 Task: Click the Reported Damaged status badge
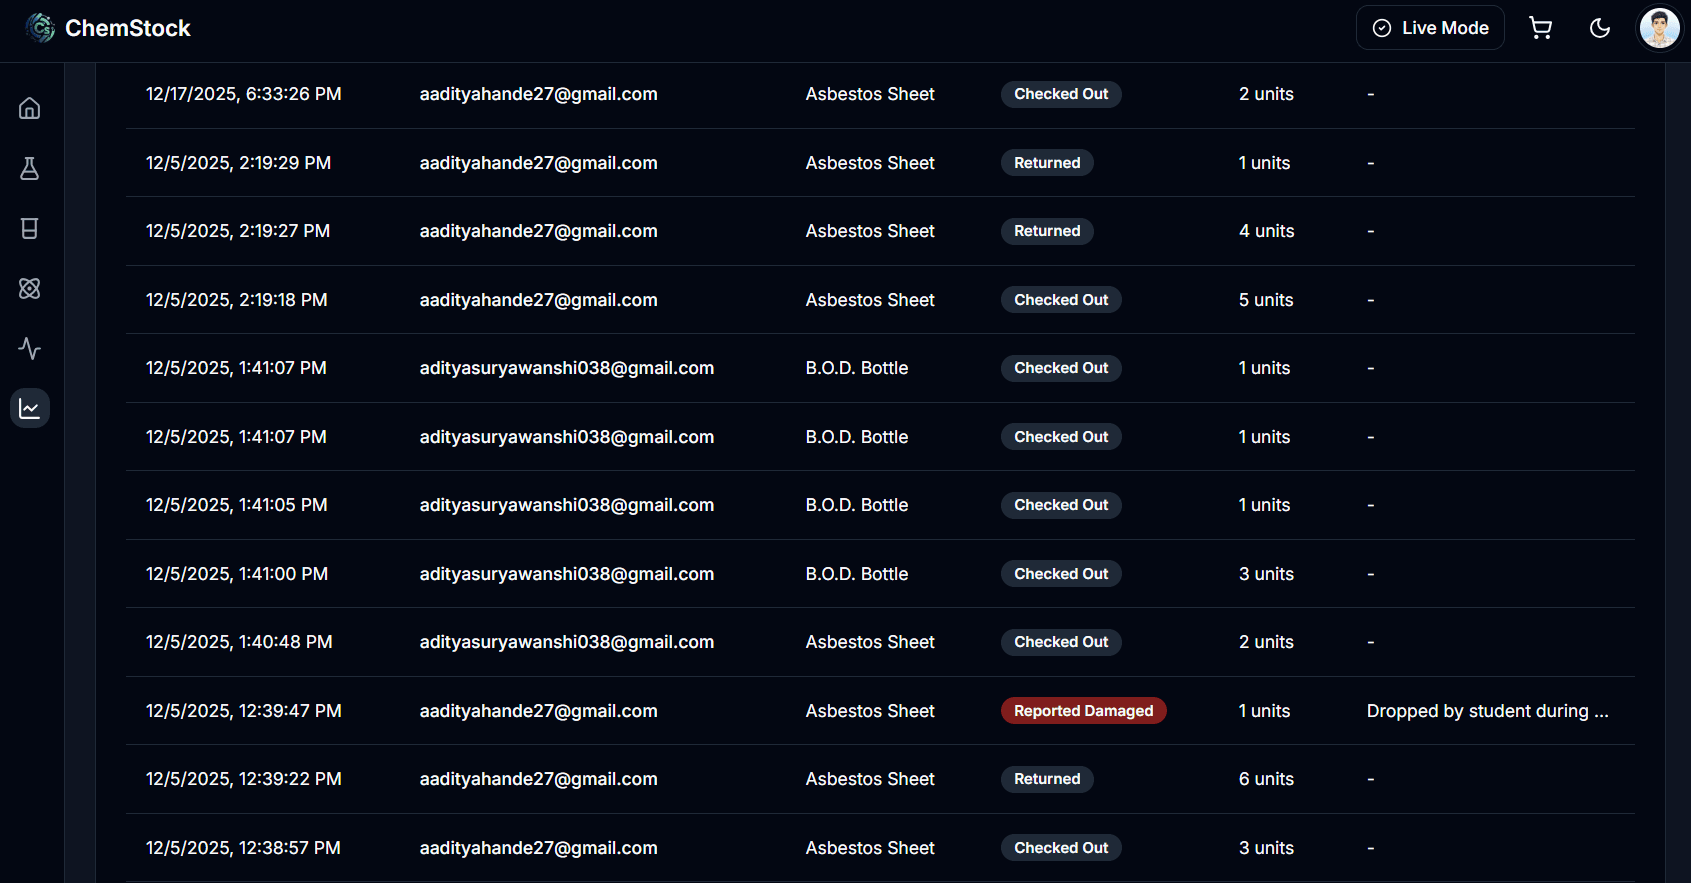pos(1084,711)
